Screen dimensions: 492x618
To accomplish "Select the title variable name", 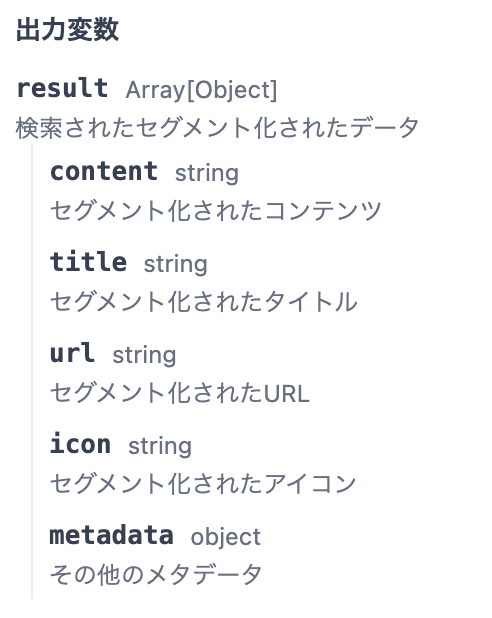I will (x=88, y=262).
